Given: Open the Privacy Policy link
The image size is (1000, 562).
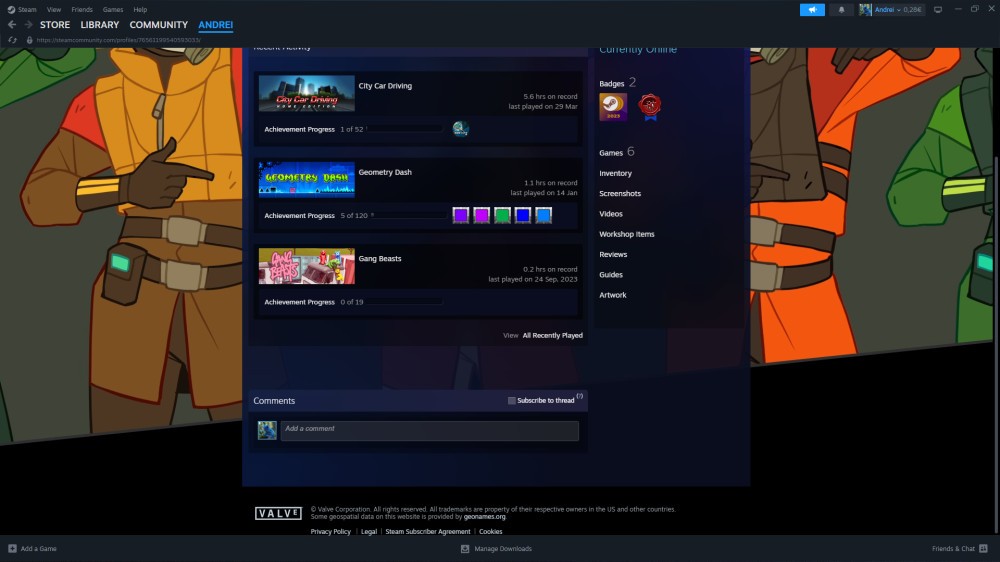Looking at the screenshot, I should [x=330, y=531].
